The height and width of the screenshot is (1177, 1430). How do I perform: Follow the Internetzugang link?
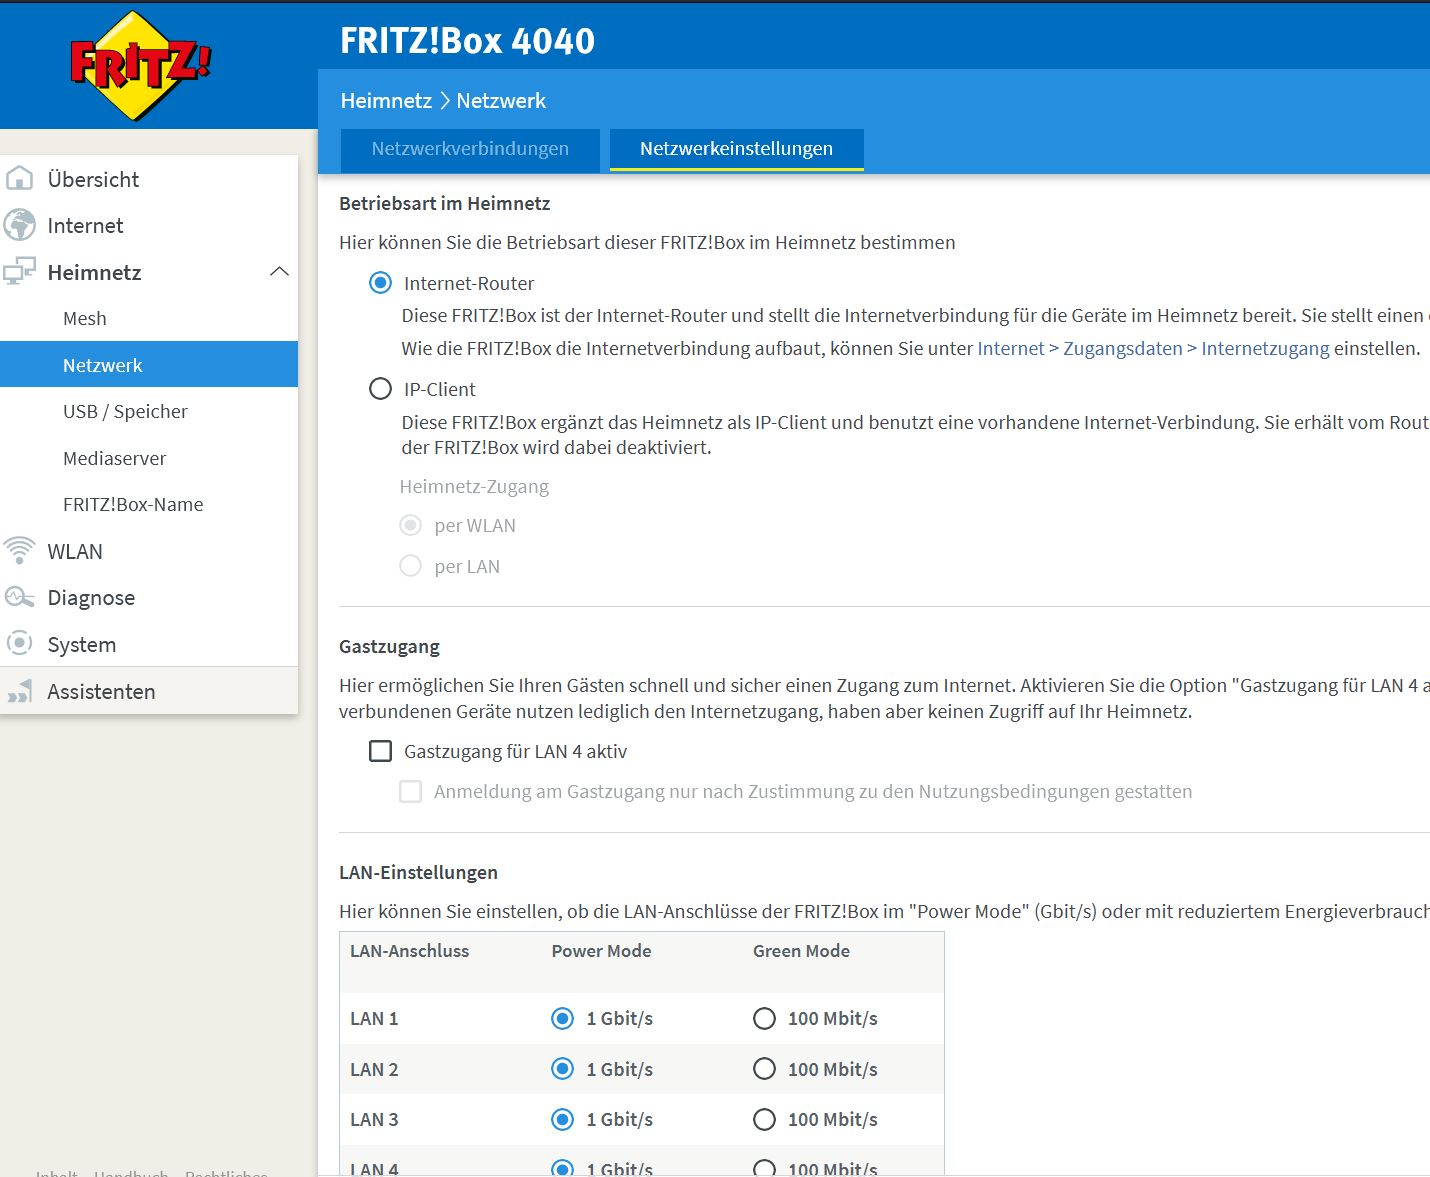tap(1265, 348)
